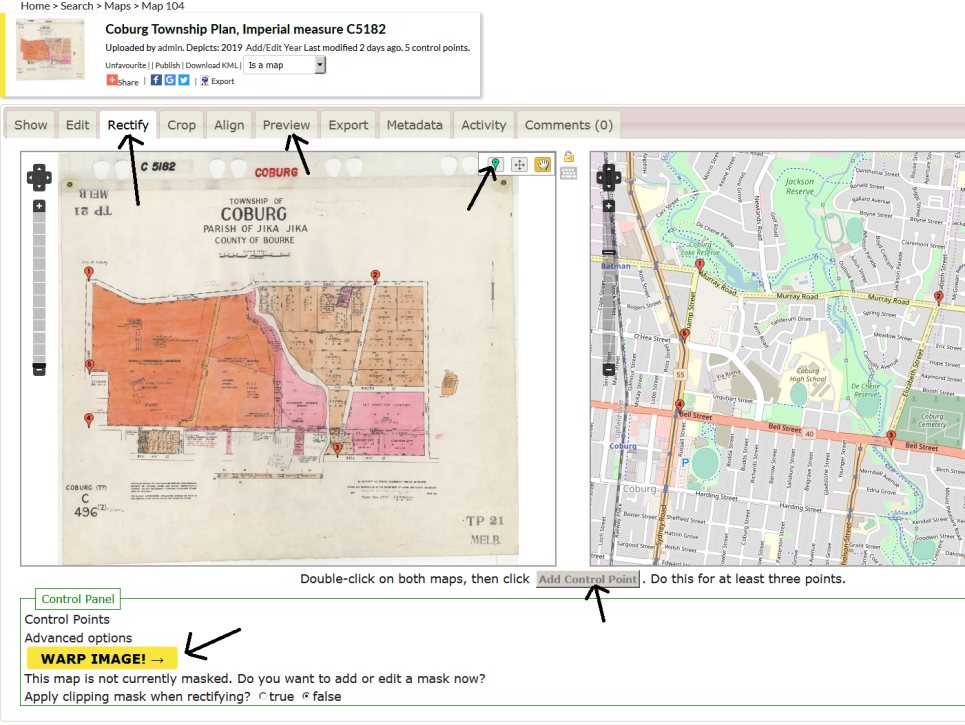Expand the Control Points section
The width and height of the screenshot is (965, 725).
(x=67, y=619)
